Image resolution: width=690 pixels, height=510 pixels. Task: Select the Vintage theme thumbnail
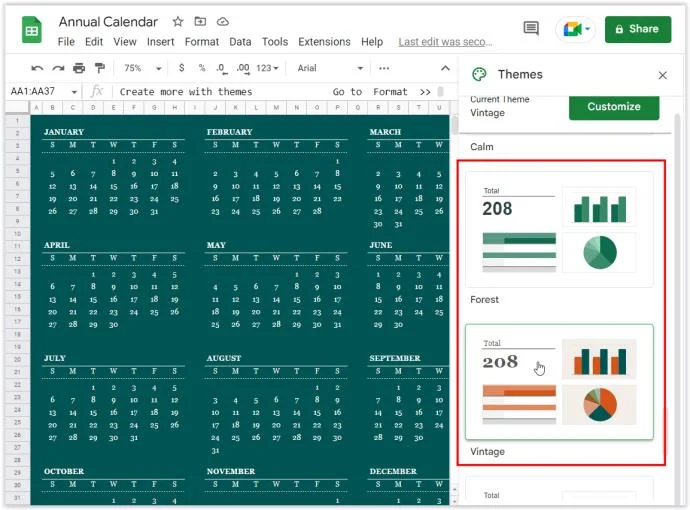tap(559, 382)
